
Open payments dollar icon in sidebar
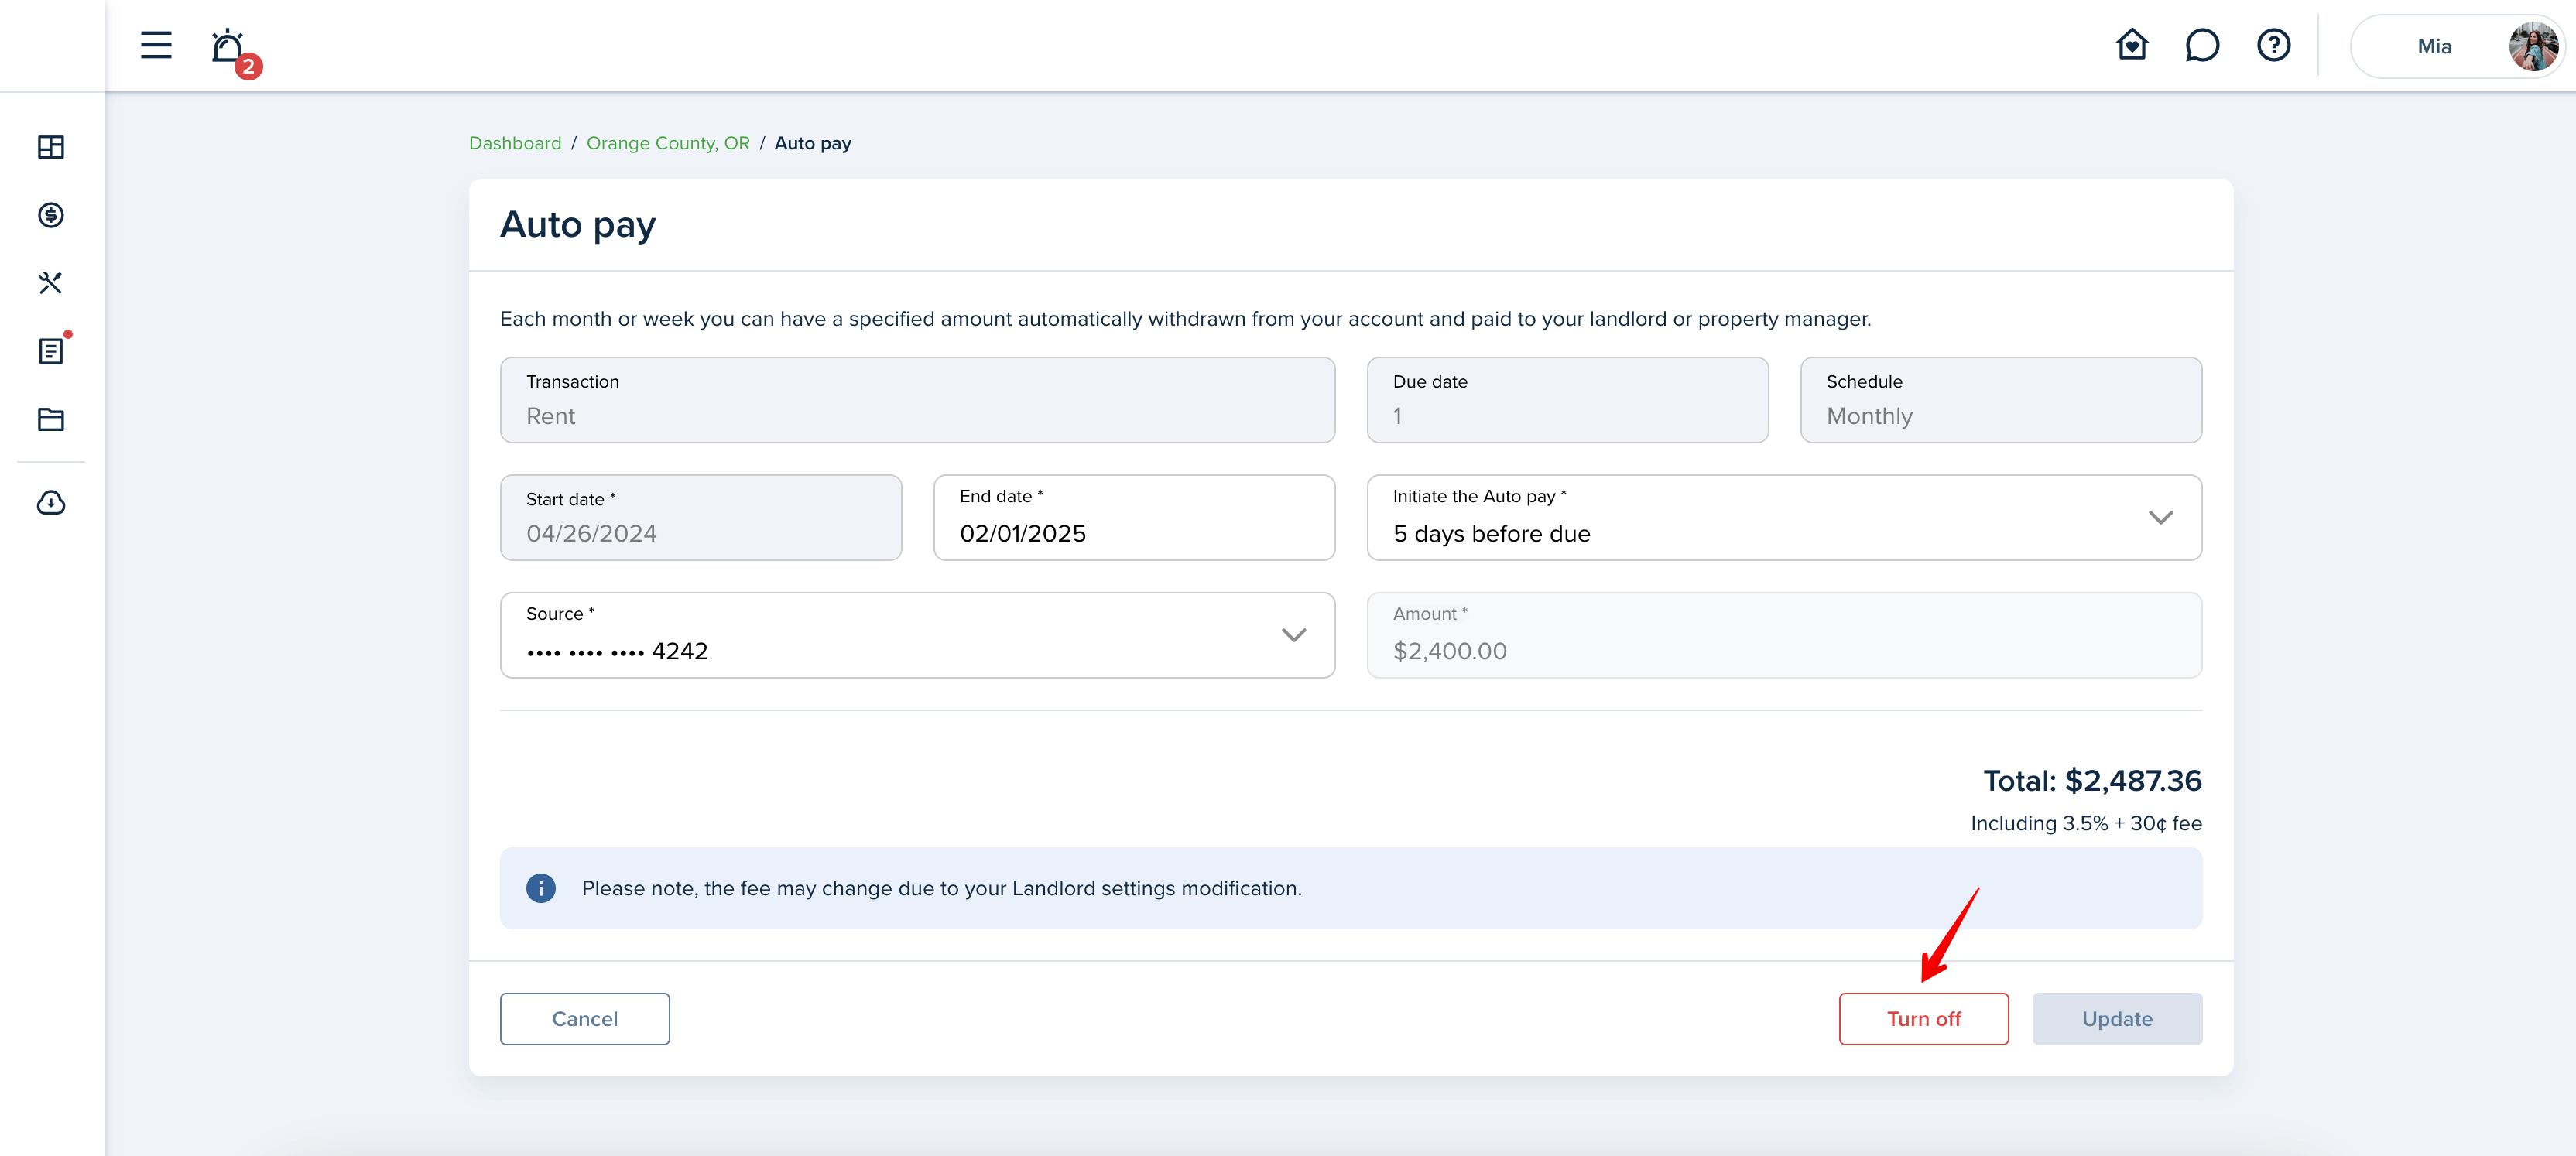tap(51, 215)
